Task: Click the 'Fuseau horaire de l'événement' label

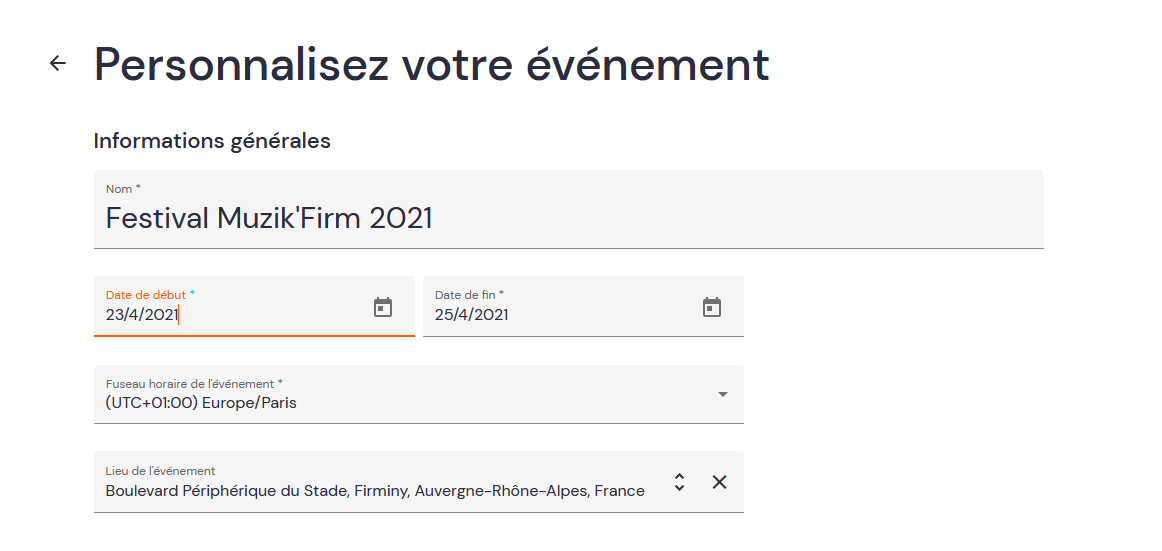Action: click(190, 384)
